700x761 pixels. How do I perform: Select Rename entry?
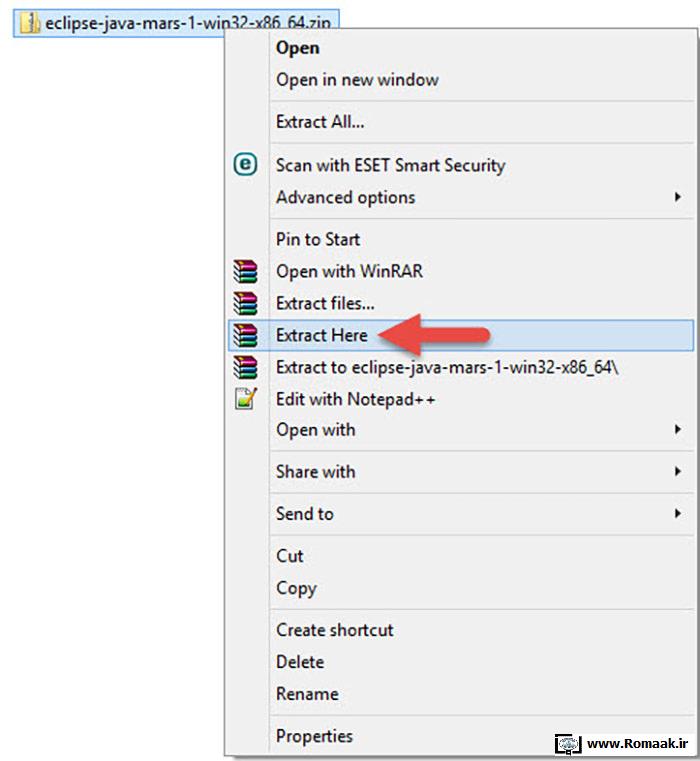click(460, 694)
